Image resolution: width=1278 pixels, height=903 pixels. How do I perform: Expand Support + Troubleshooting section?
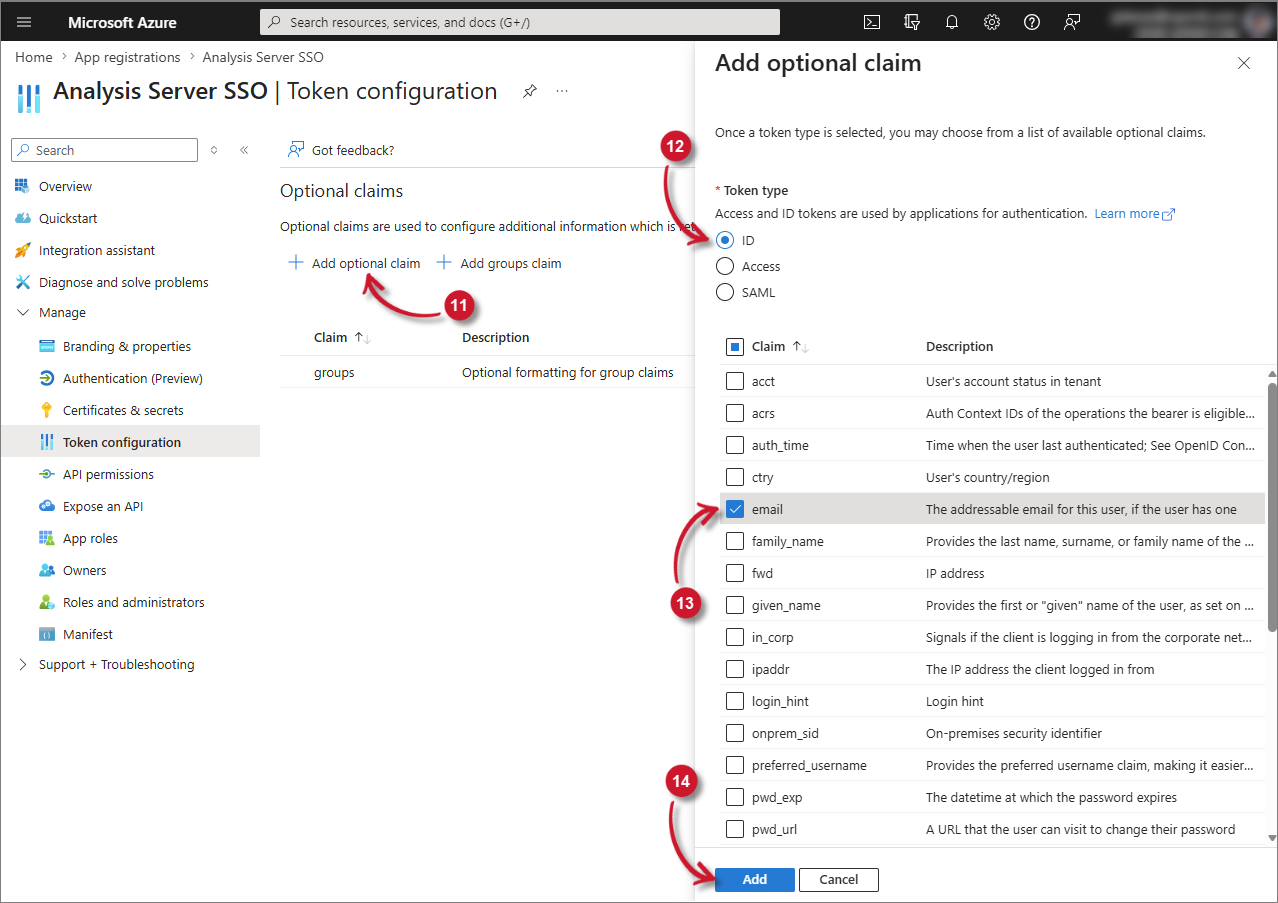point(23,664)
